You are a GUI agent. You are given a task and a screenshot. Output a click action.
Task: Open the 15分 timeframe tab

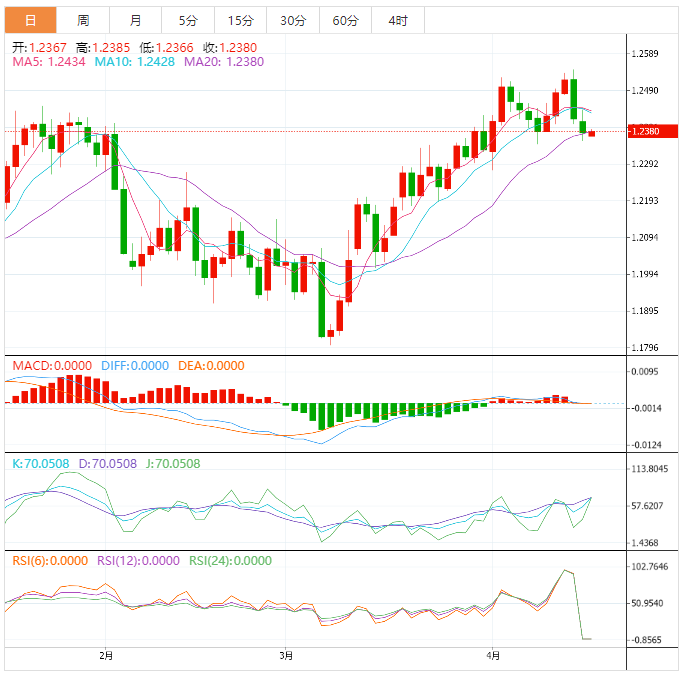tap(240, 20)
